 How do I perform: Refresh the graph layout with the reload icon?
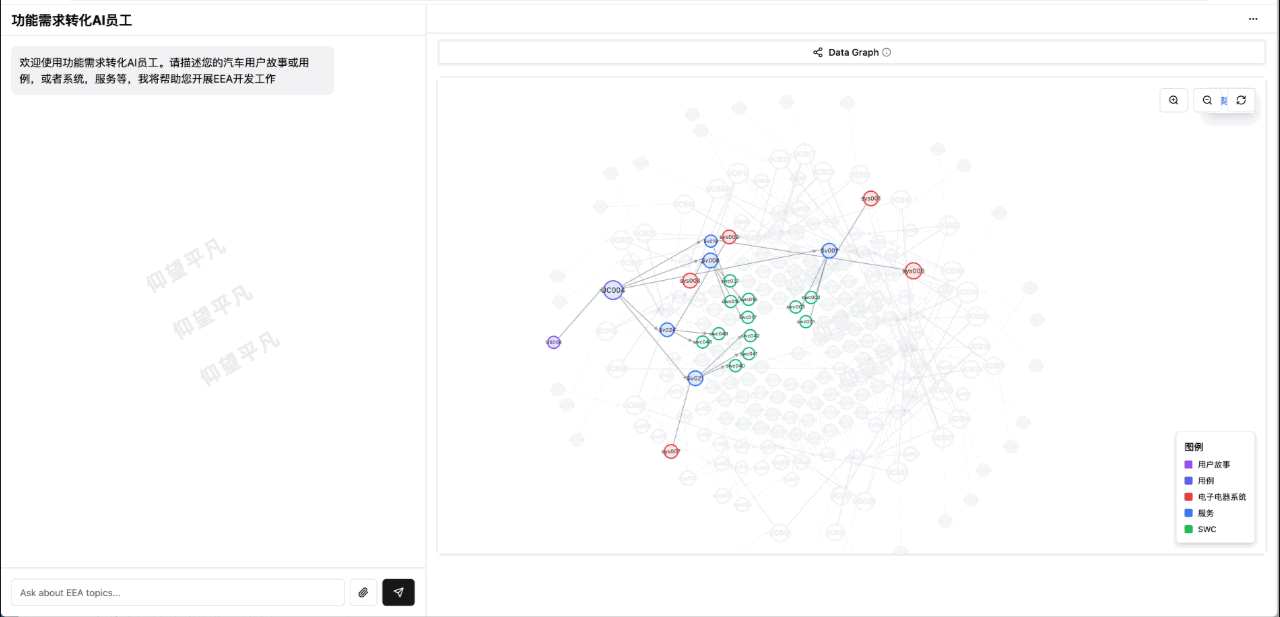click(1241, 100)
